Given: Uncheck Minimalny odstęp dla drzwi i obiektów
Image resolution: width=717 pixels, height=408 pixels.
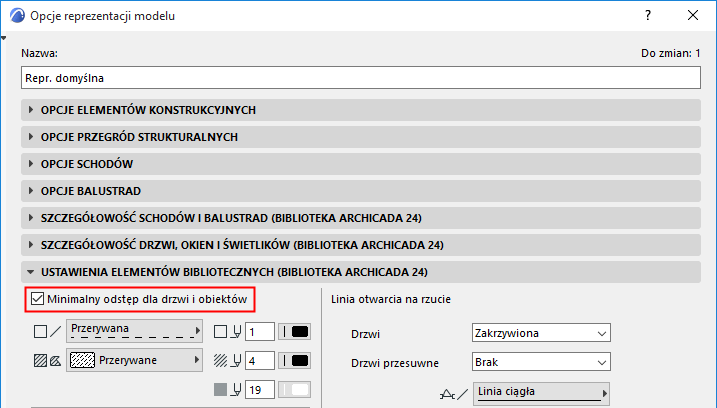Looking at the screenshot, I should 37,299.
